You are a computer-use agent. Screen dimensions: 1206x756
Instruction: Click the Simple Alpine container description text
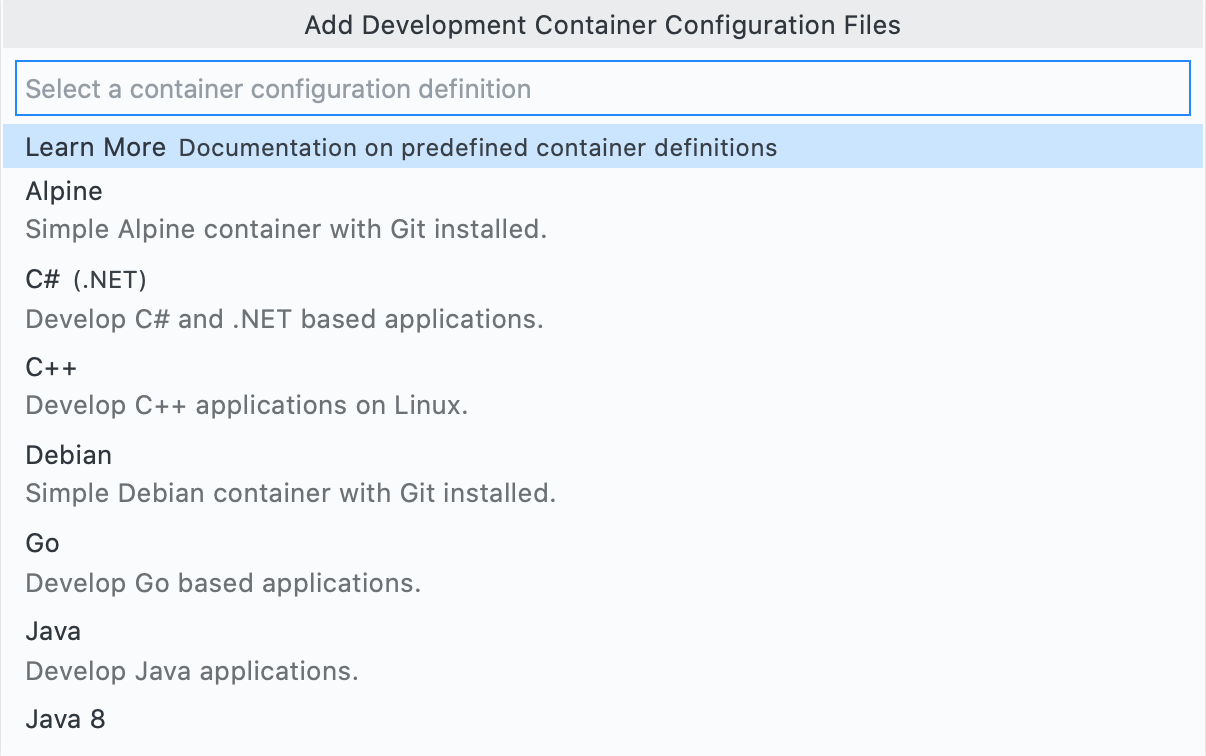[286, 229]
